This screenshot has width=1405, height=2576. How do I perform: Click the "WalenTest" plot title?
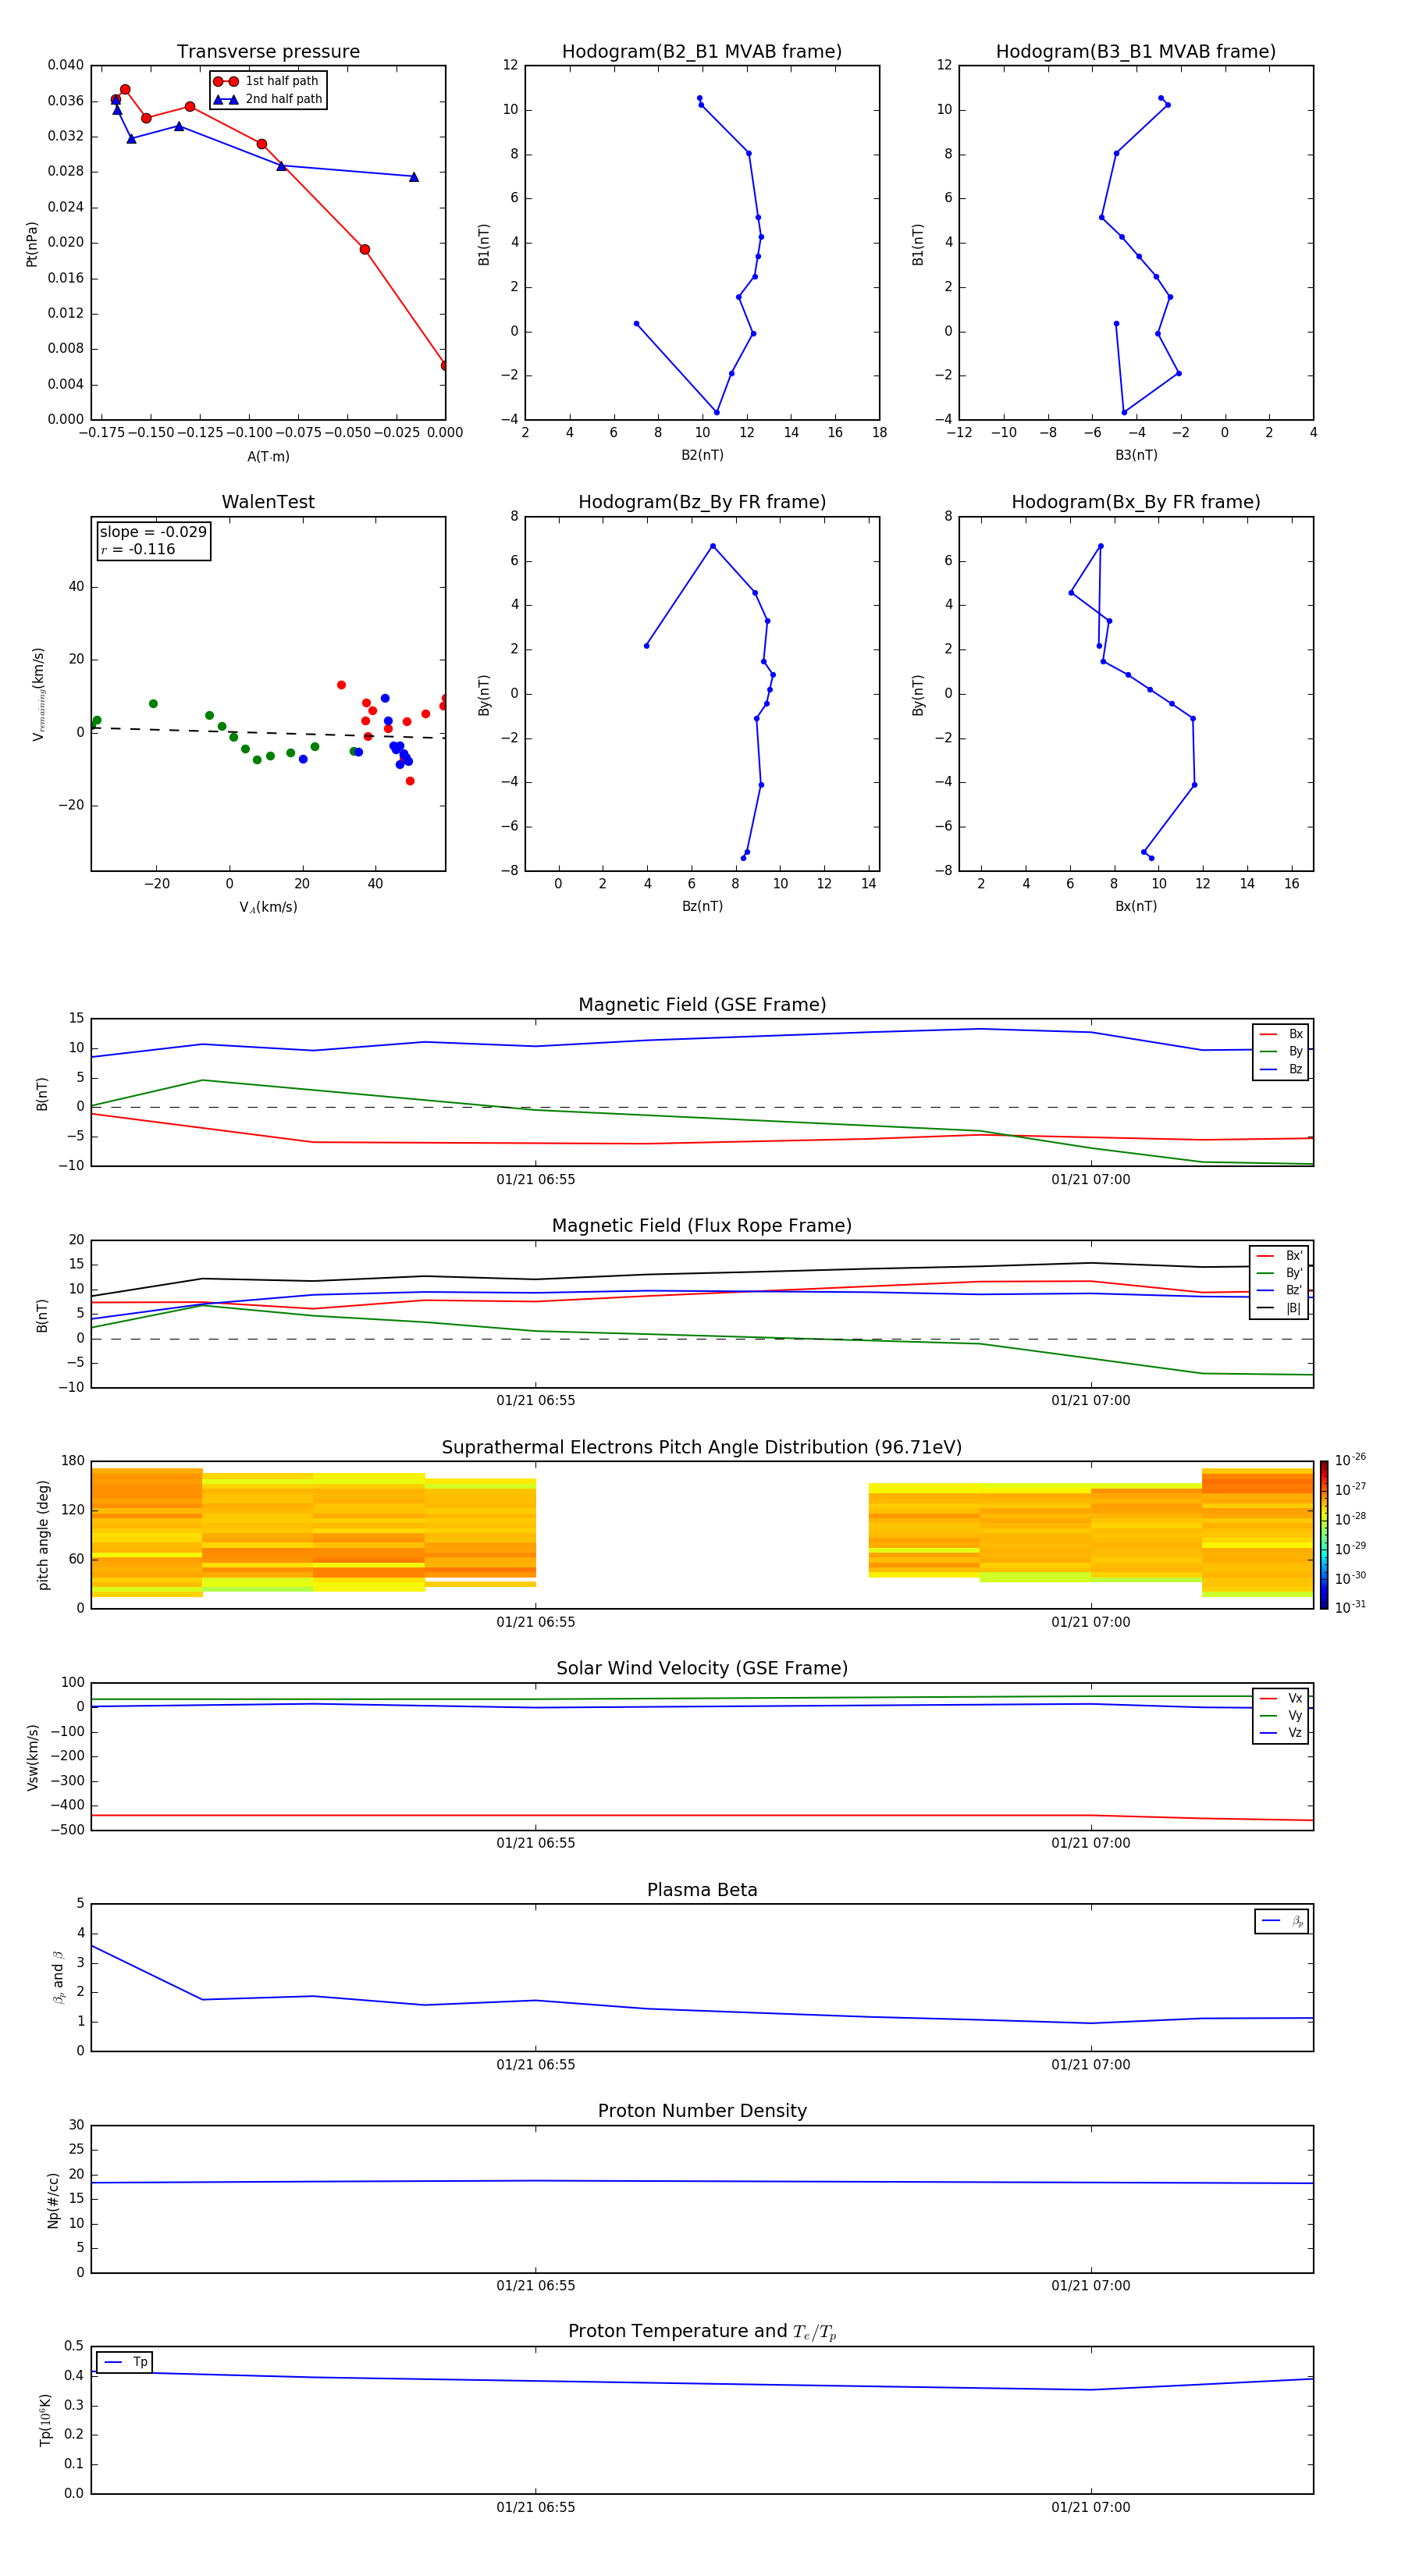click(268, 502)
